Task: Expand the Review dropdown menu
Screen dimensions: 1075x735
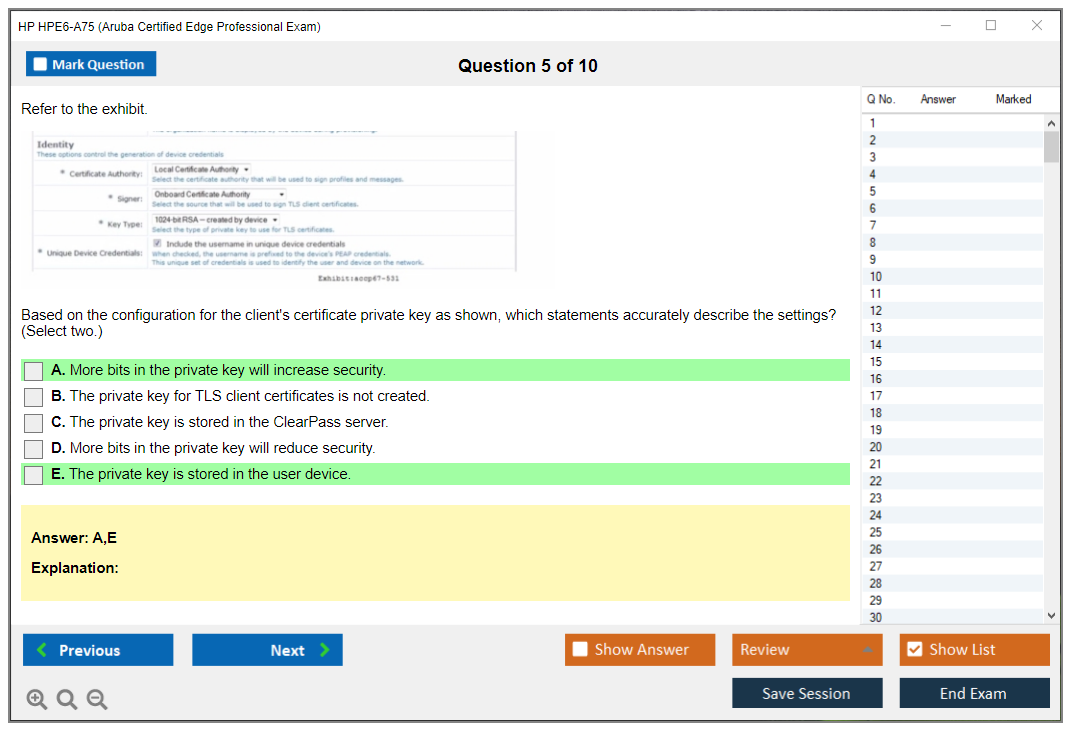Action: click(x=866, y=650)
